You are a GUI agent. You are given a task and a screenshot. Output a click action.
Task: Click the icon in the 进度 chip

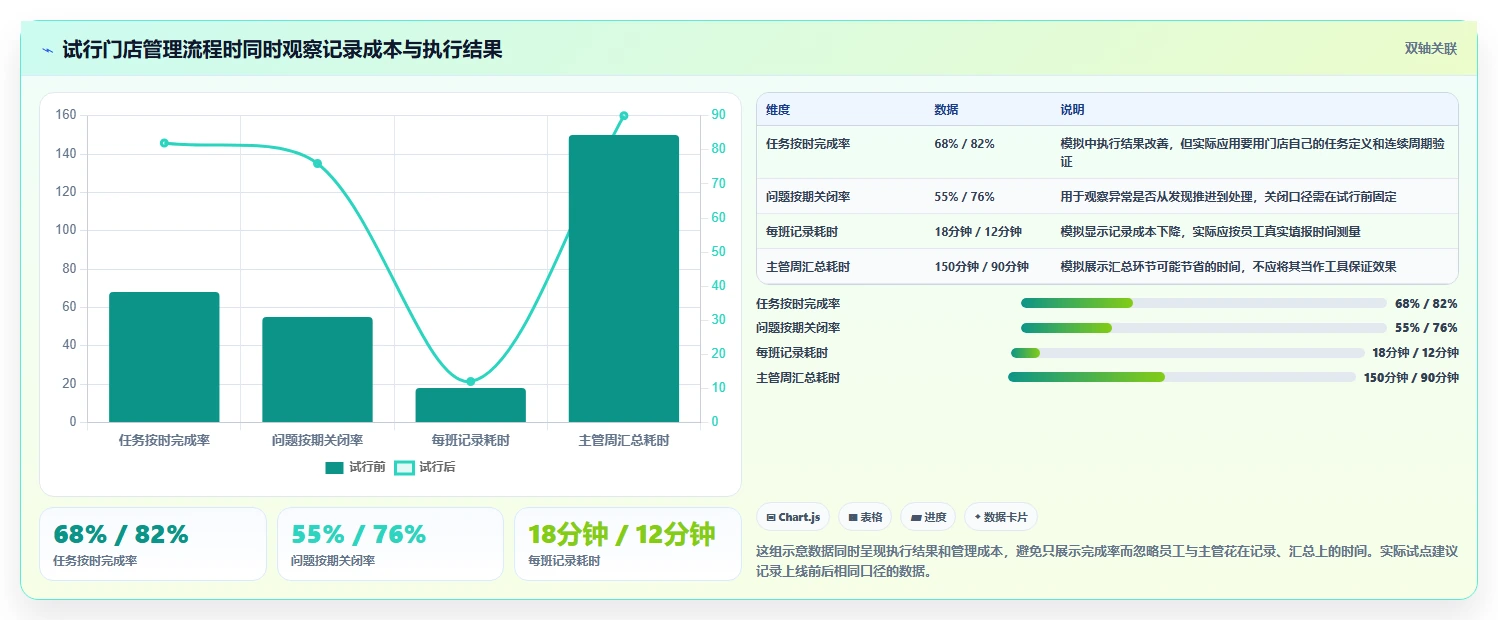click(x=916, y=518)
